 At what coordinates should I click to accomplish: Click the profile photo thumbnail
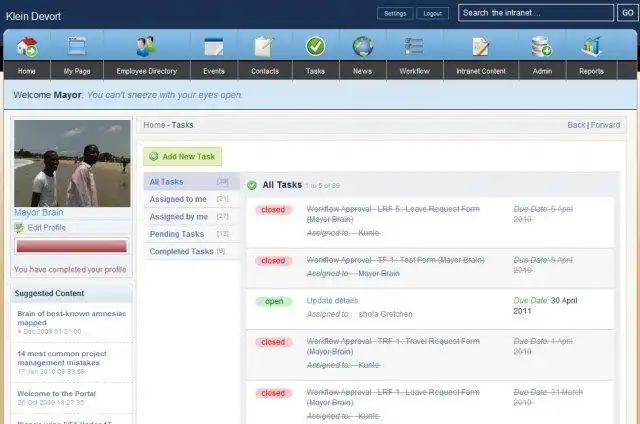pyautogui.click(x=72, y=163)
